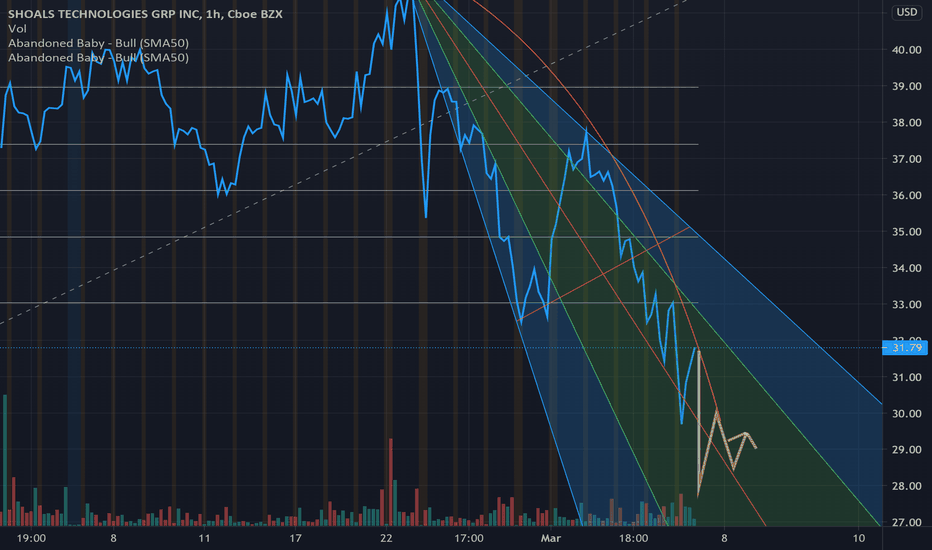Click the 29.00 price axis label

pos(906,450)
